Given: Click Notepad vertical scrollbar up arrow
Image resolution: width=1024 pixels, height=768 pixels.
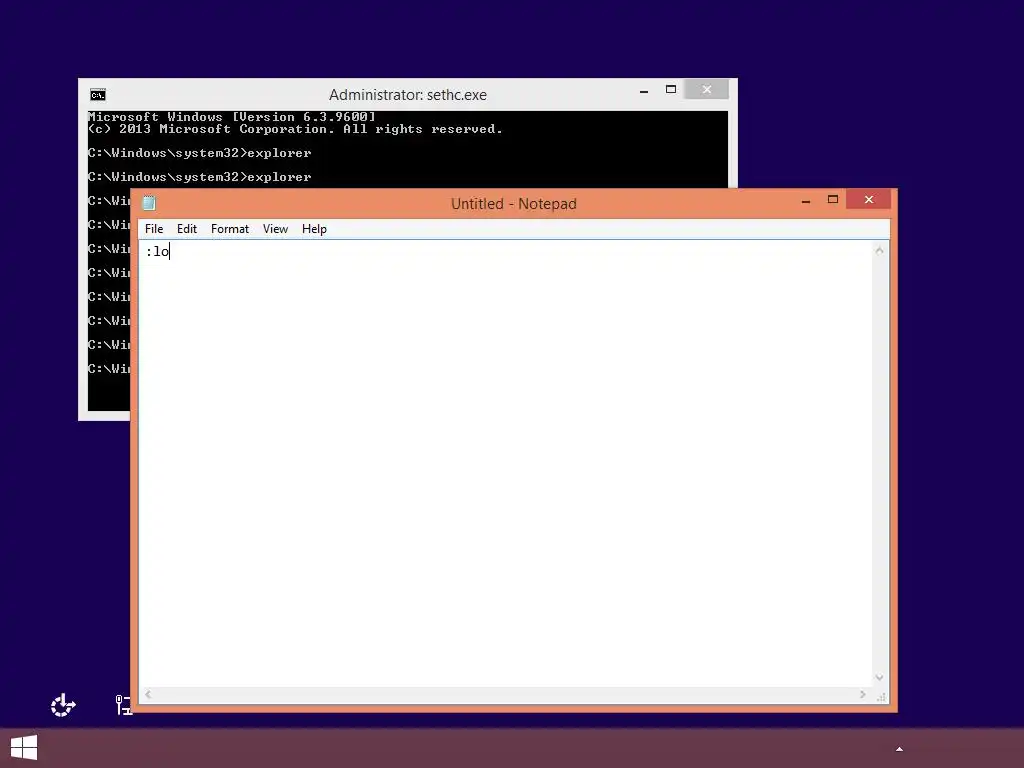Looking at the screenshot, I should coord(880,250).
